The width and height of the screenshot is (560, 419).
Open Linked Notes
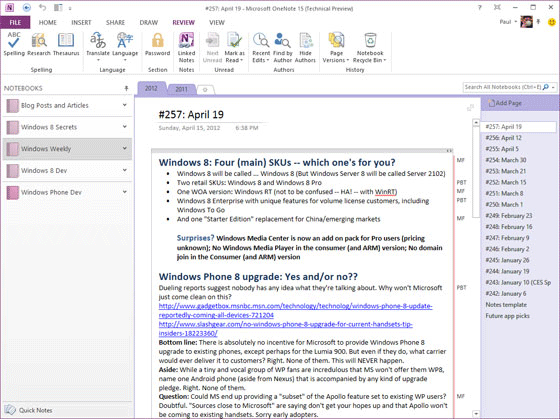coord(186,48)
